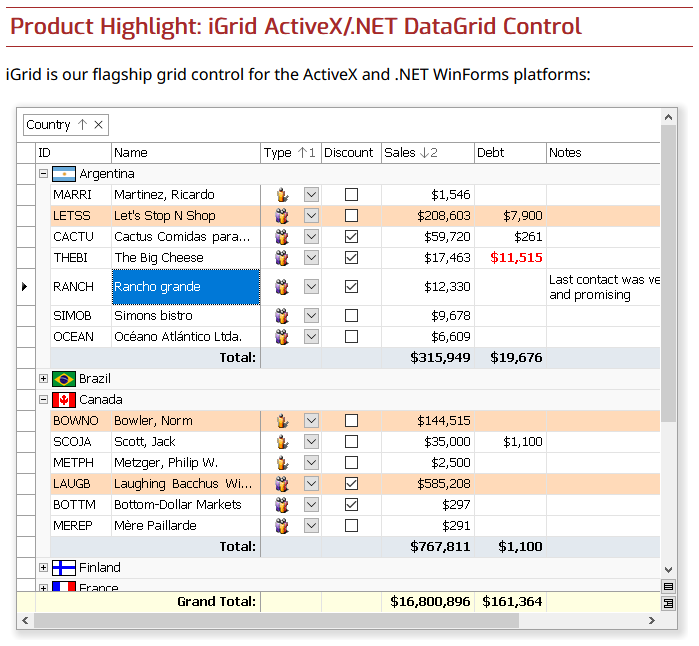
Task: Select the Rancho grande name cell
Action: pos(185,287)
